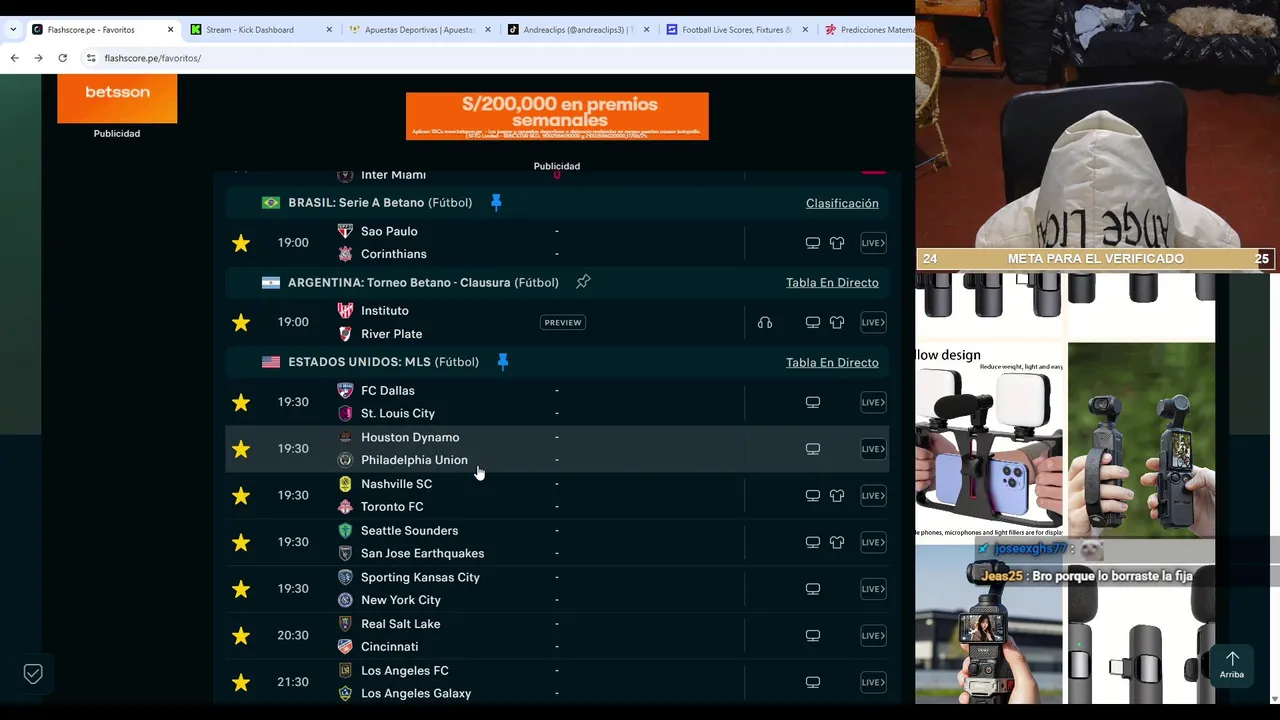Open Tabla En Directo for Argentina league
The height and width of the screenshot is (720, 1280).
coord(832,283)
